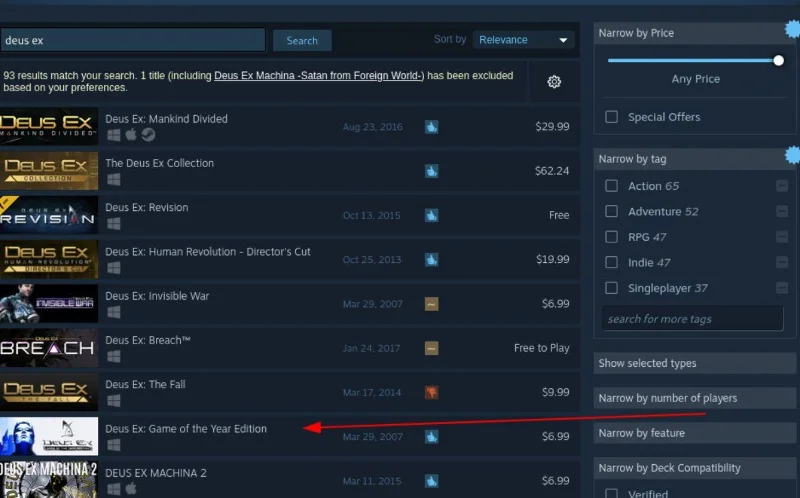Viewport: 800px width, 498px height.
Task: Open Deus Ex: Breach result title
Action: pos(148,340)
